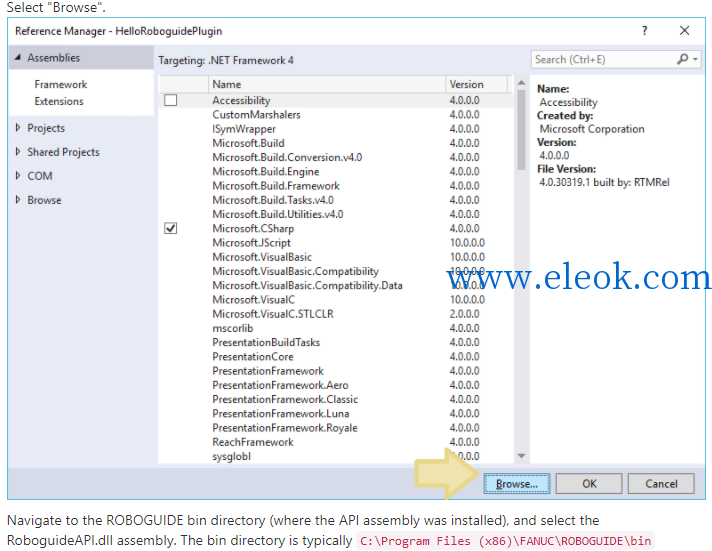Select Extensions under Assemblies
The width and height of the screenshot is (712, 551).
click(59, 101)
